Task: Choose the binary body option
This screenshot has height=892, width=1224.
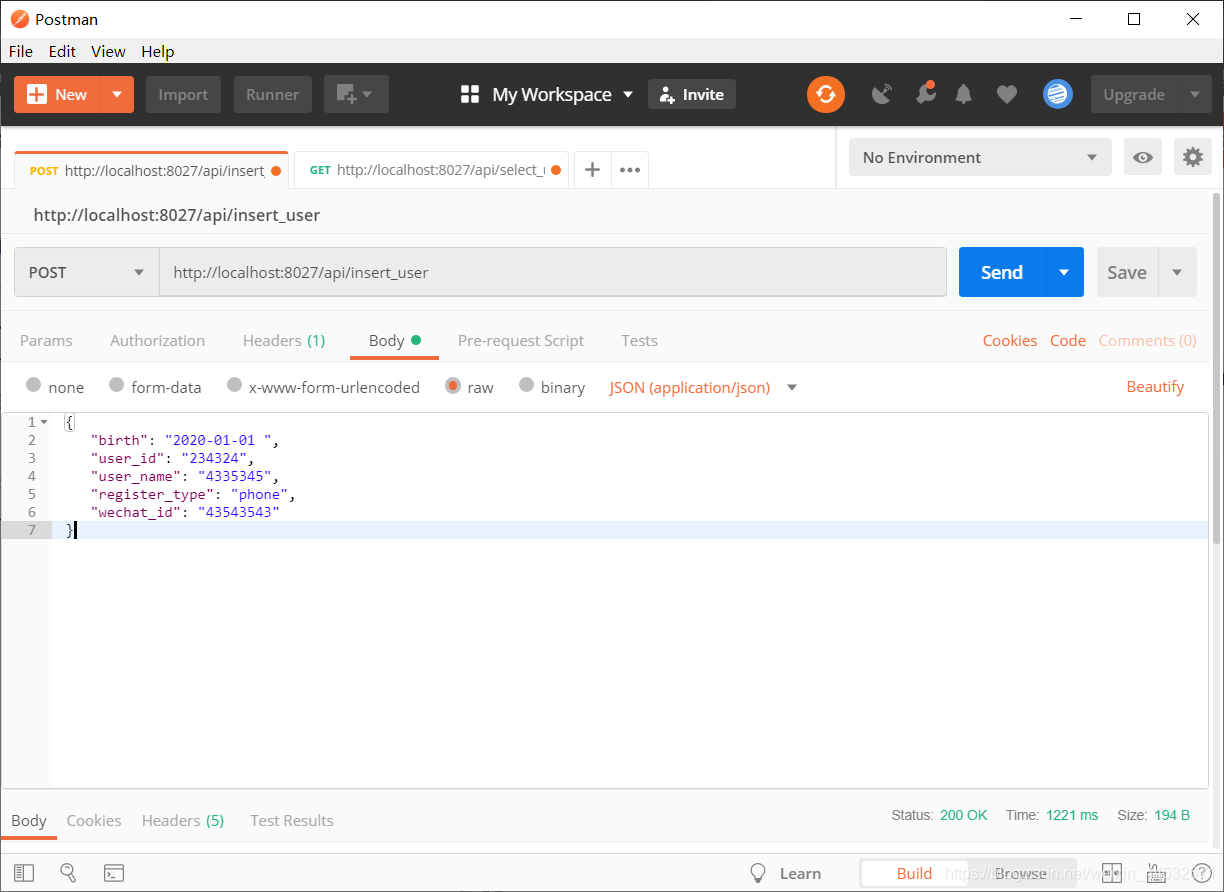Action: [526, 387]
